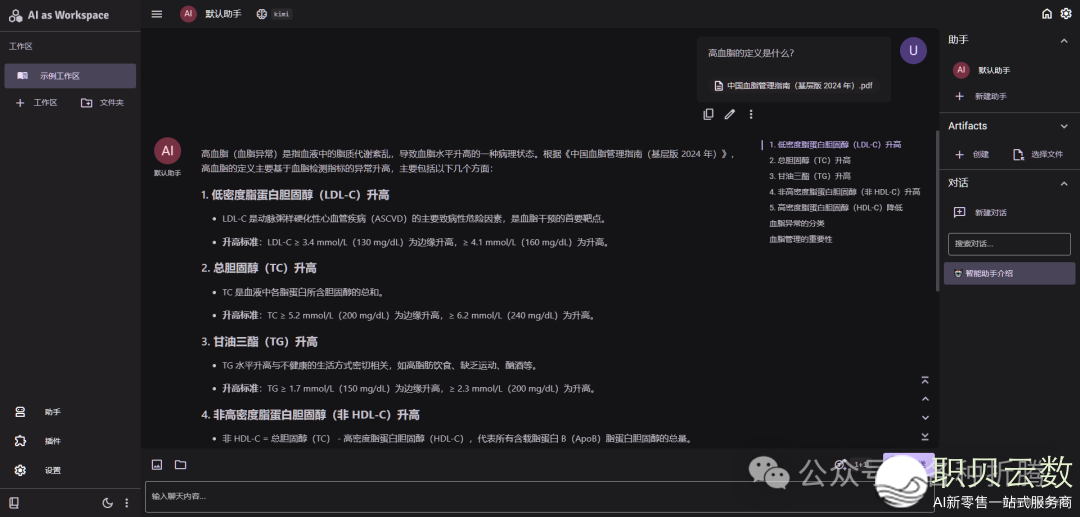The image size is (1080, 517).
Task: Toggle dark mode moon icon
Action: (107, 503)
